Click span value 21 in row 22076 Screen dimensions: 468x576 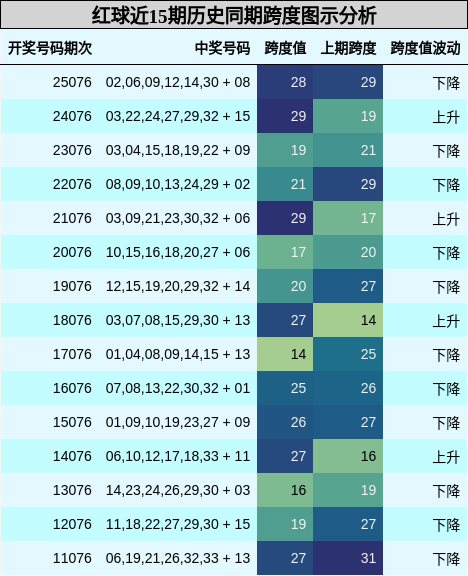[285, 184]
